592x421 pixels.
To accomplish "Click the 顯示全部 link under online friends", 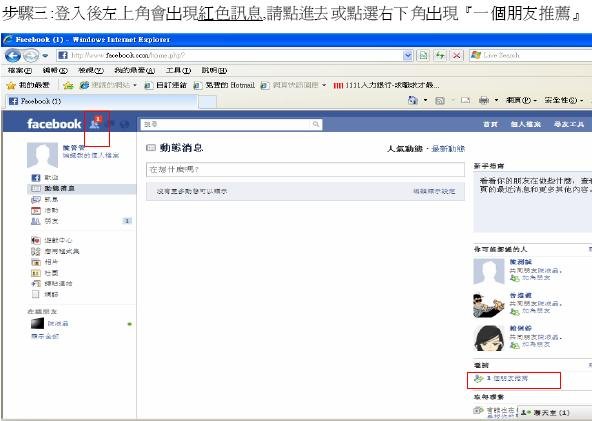I will click(x=45, y=336).
